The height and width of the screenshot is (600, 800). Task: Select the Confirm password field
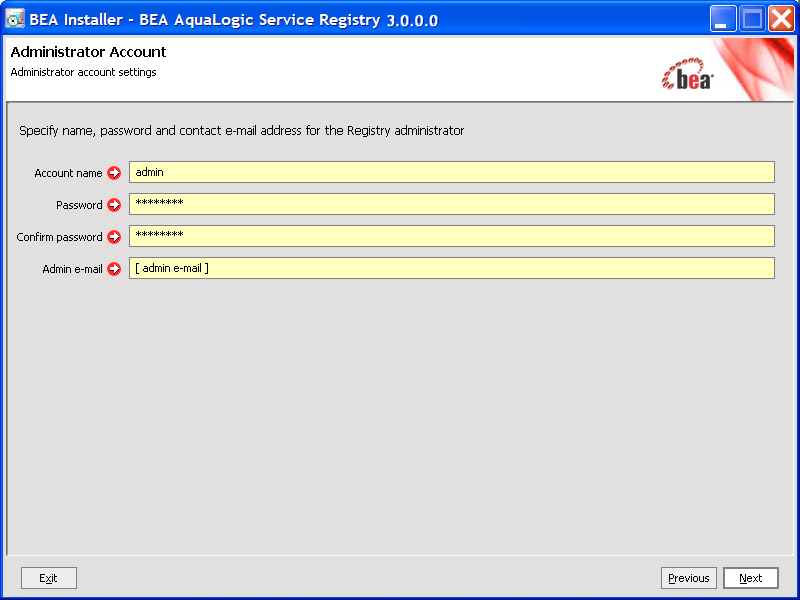pyautogui.click(x=452, y=236)
